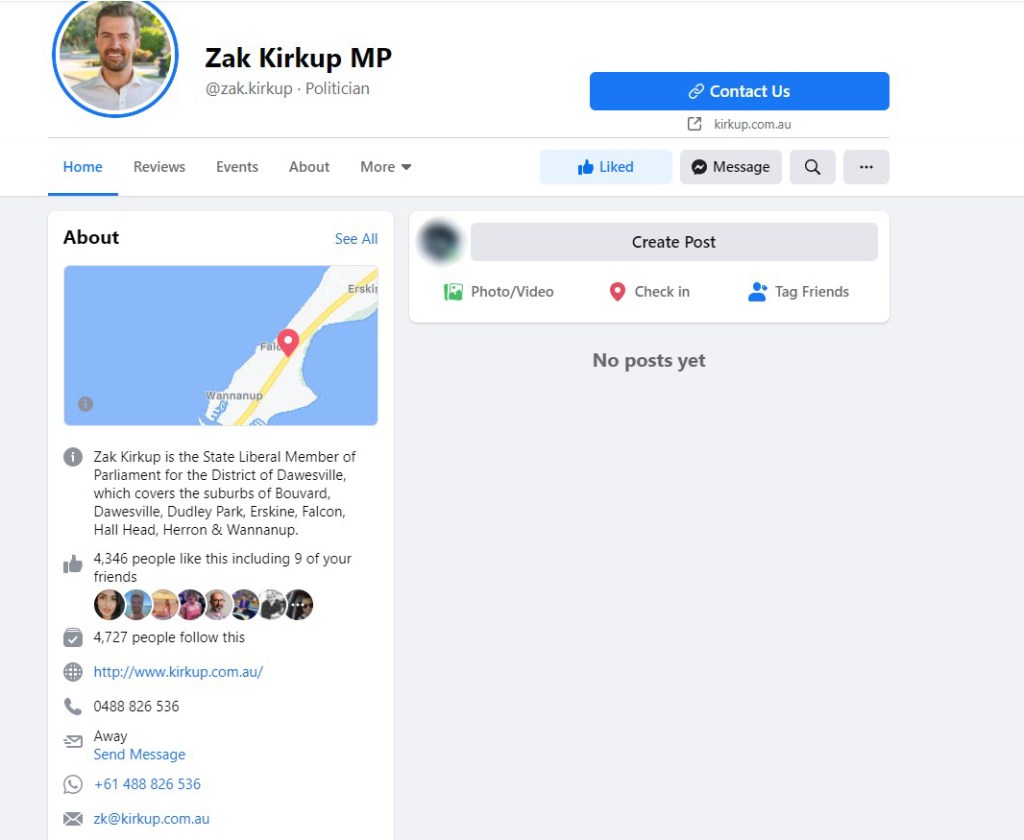Open the three-dots more options button
This screenshot has height=840, width=1024.
tap(866, 167)
